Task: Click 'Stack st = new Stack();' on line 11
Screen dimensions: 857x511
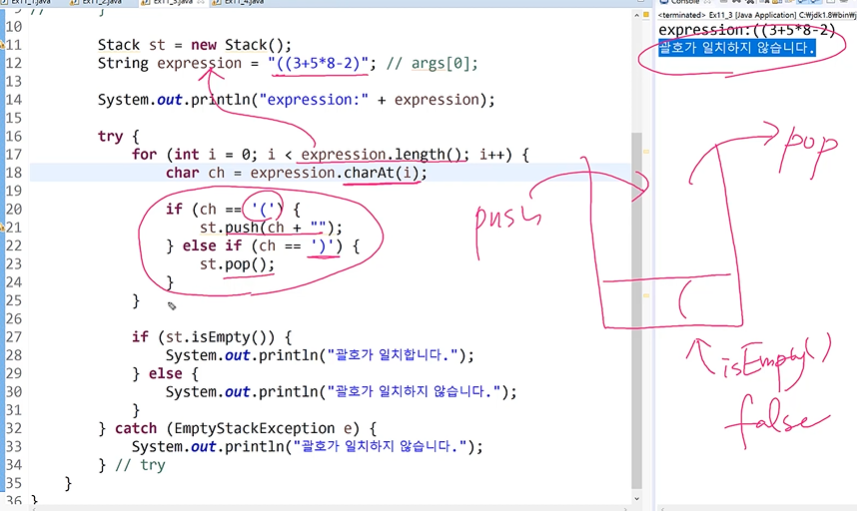Action: [195, 45]
